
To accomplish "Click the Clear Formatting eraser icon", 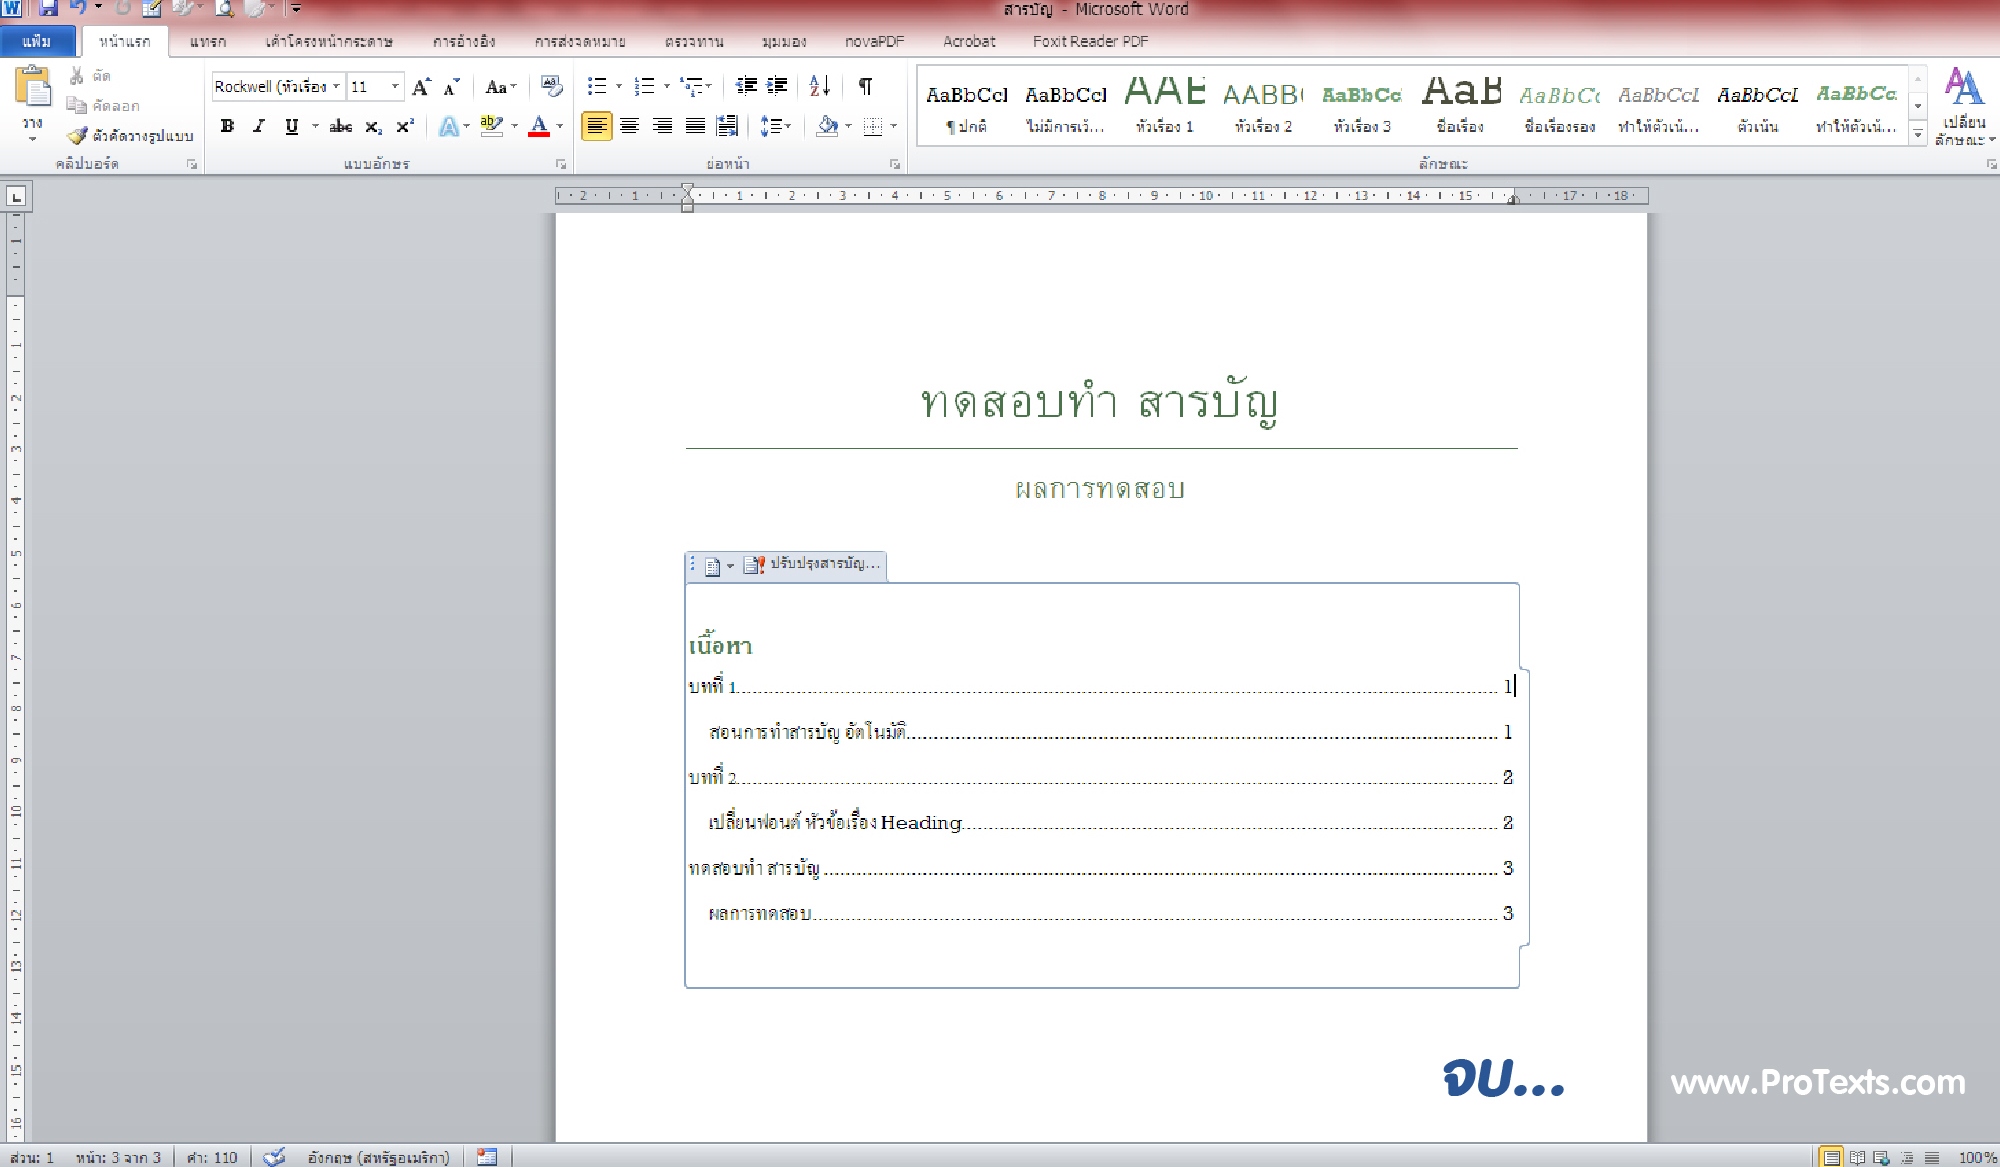I will [551, 86].
